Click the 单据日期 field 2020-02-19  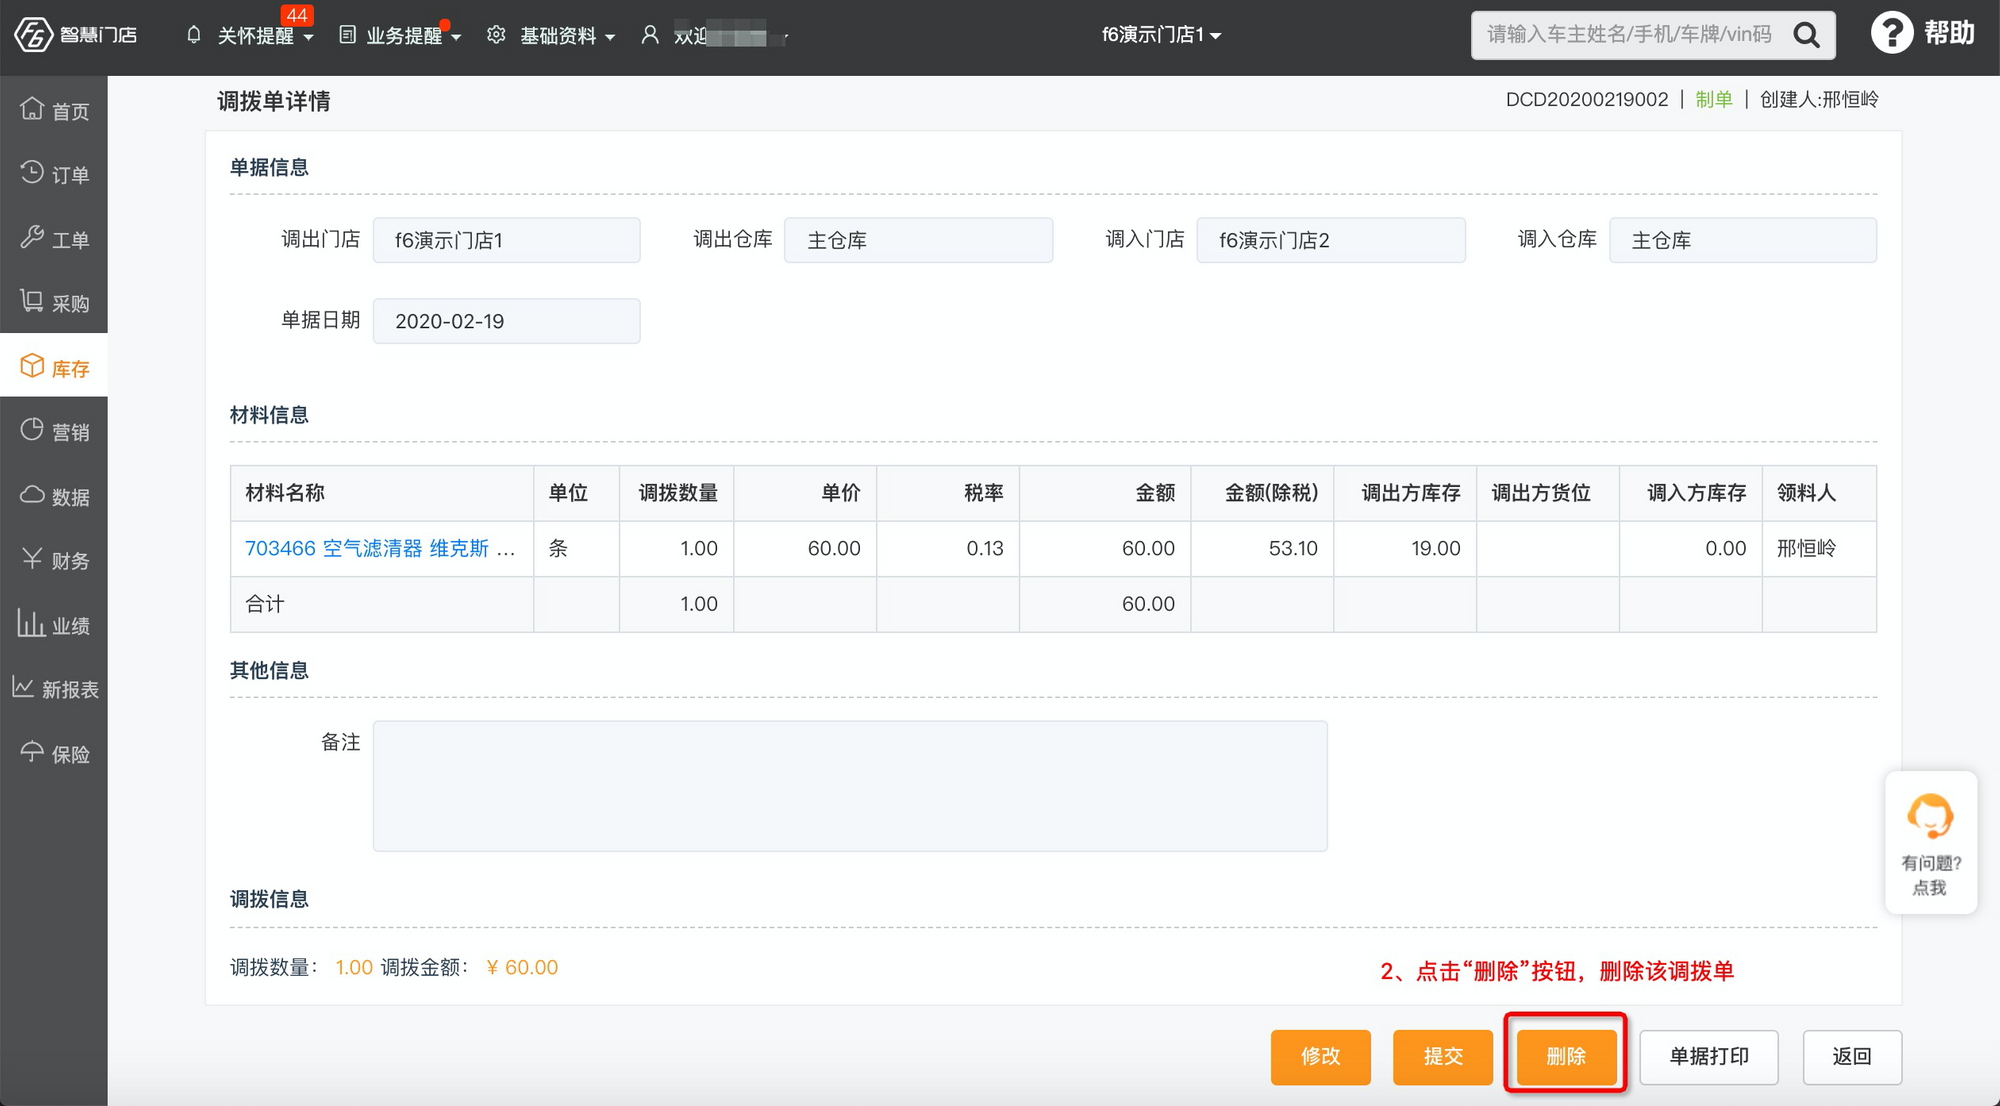(506, 321)
